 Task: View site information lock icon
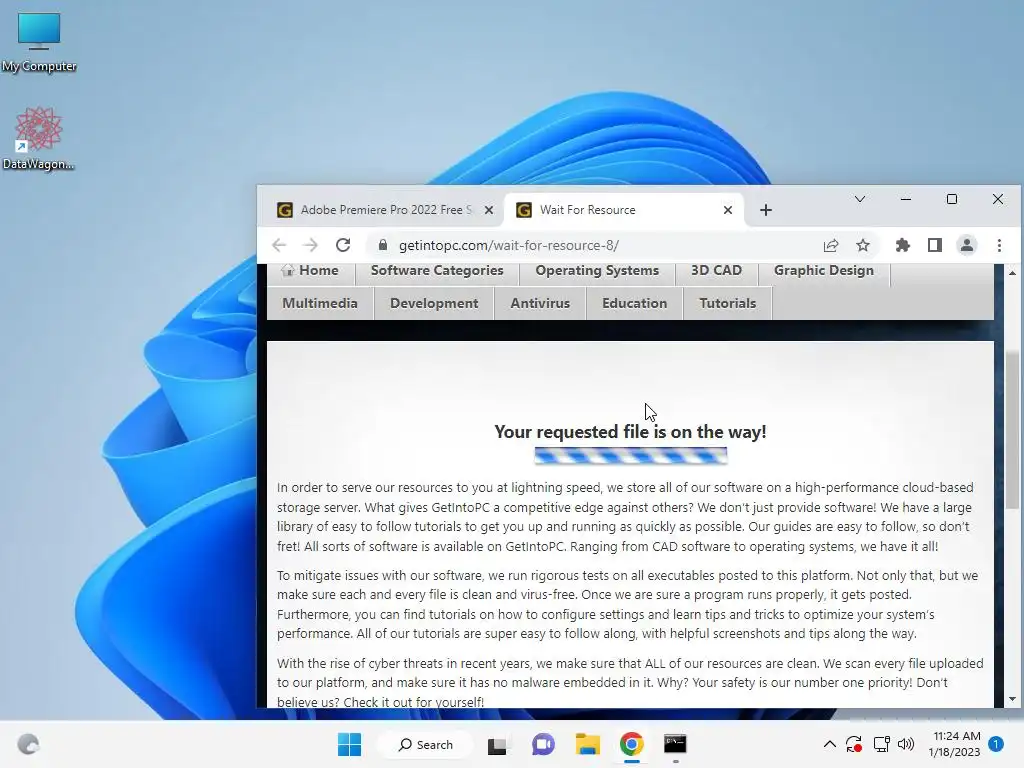[x=383, y=245]
